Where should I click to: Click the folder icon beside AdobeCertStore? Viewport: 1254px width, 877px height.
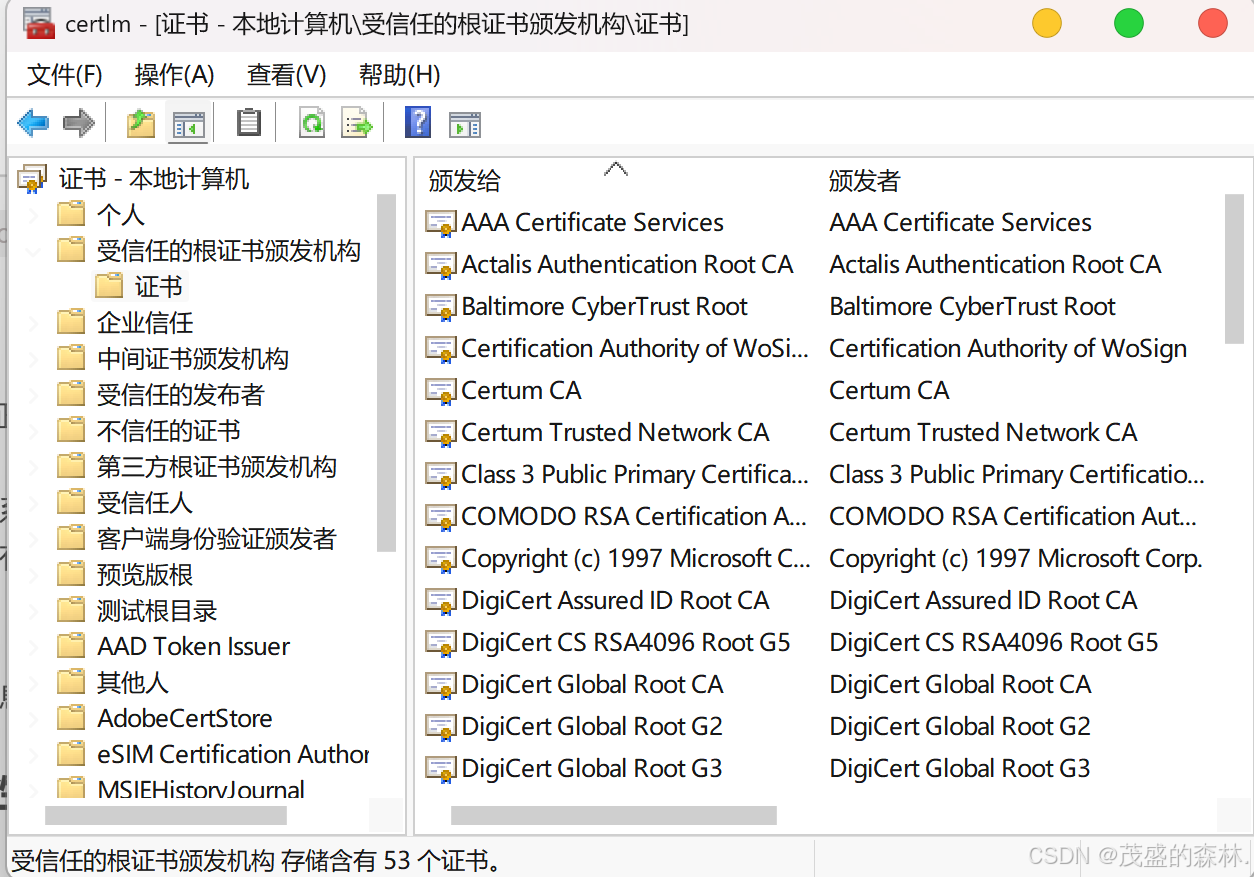click(x=71, y=718)
